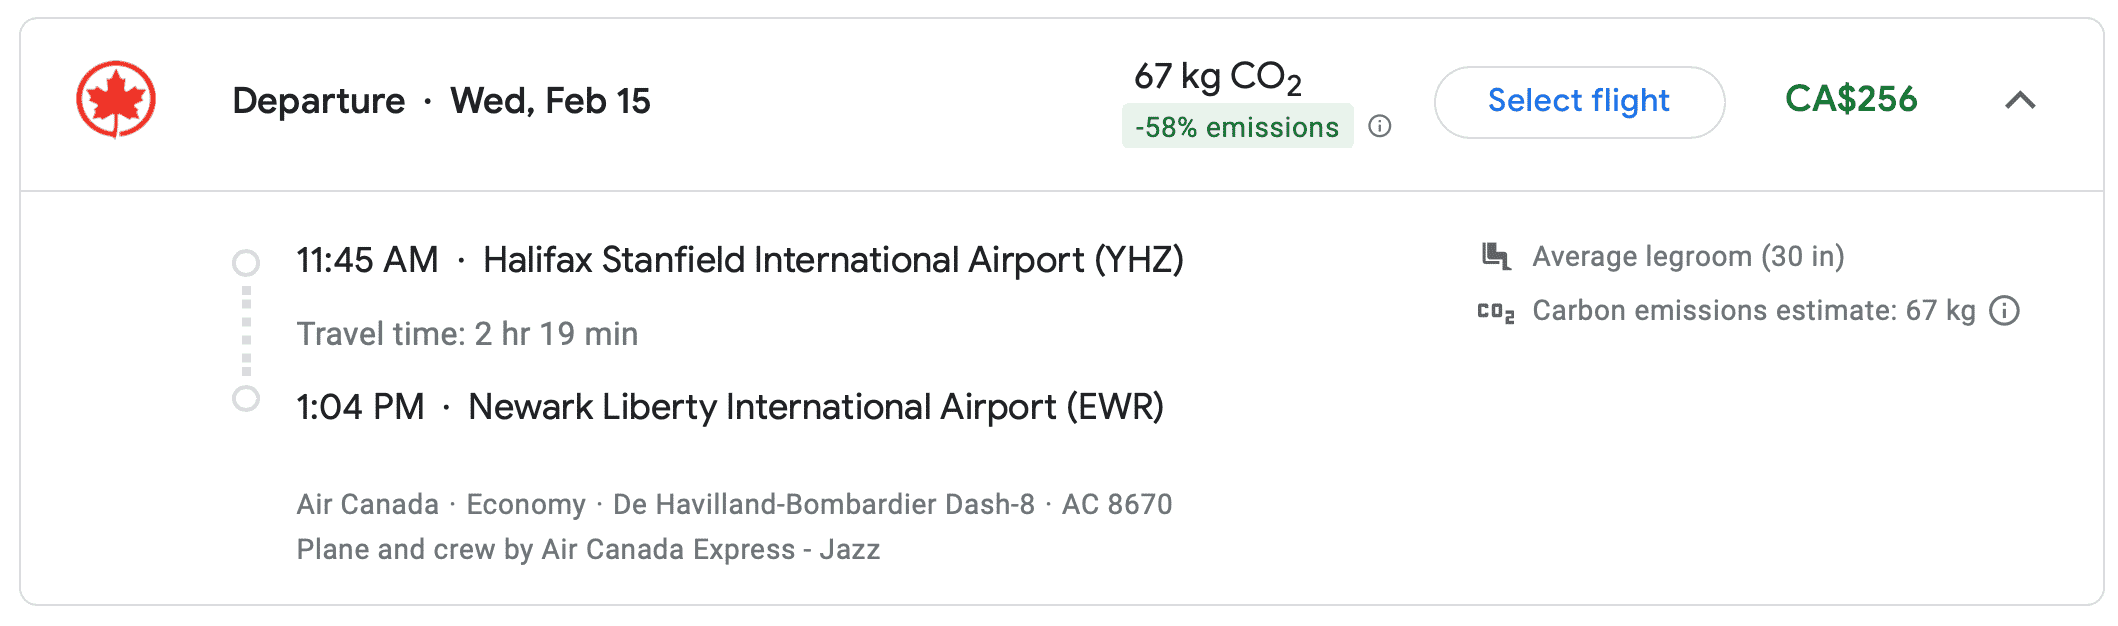Click the Air Canada maple leaf logo

(116, 99)
